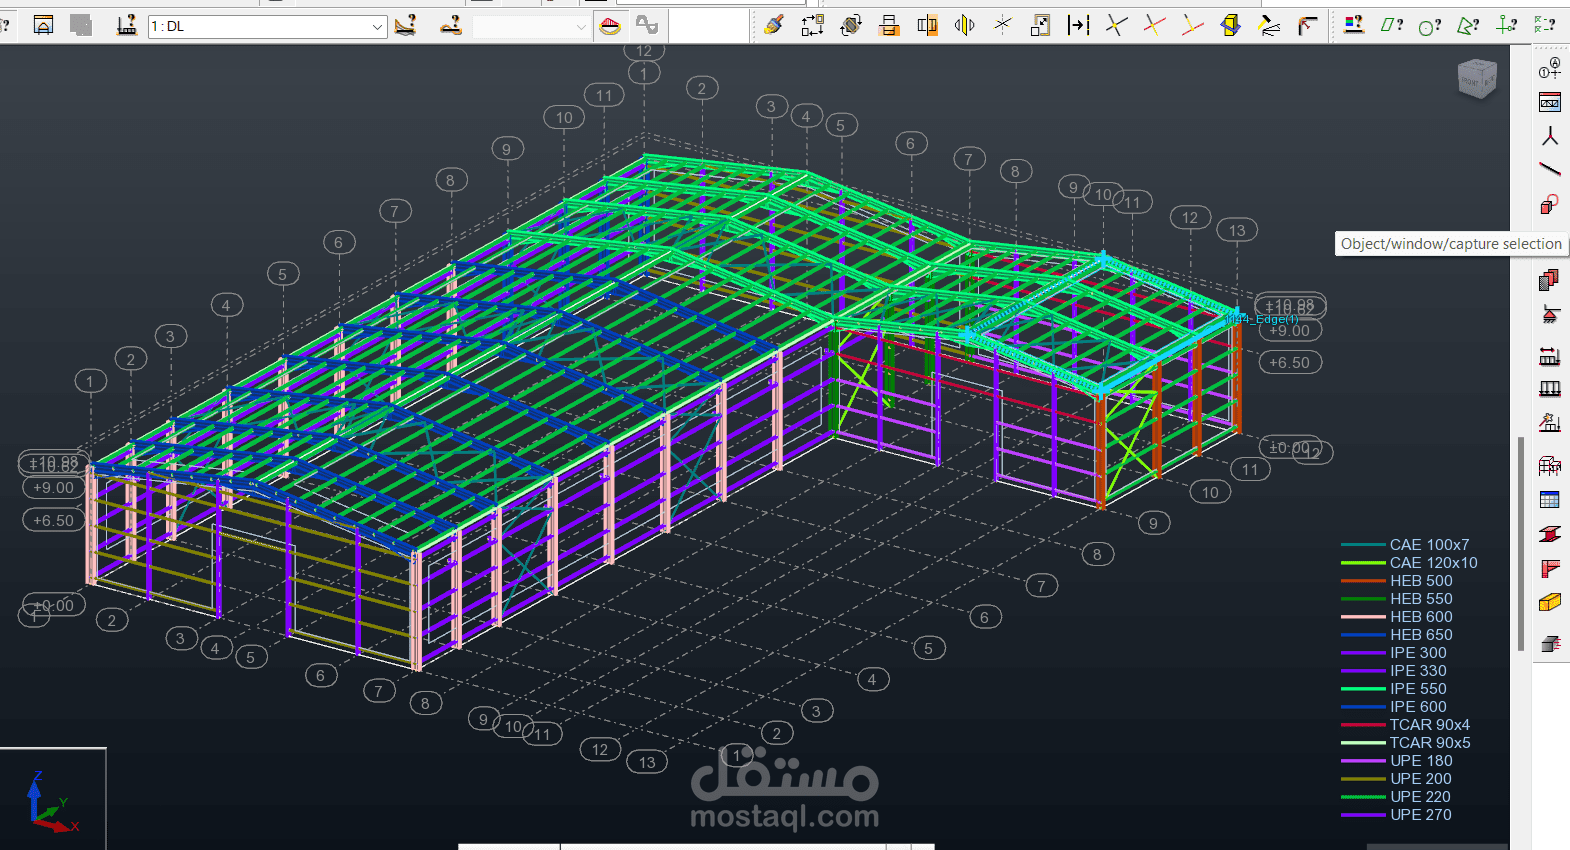Click the red I-beam section icon in the sidebar
Viewport: 1570px width, 850px height.
point(1550,534)
